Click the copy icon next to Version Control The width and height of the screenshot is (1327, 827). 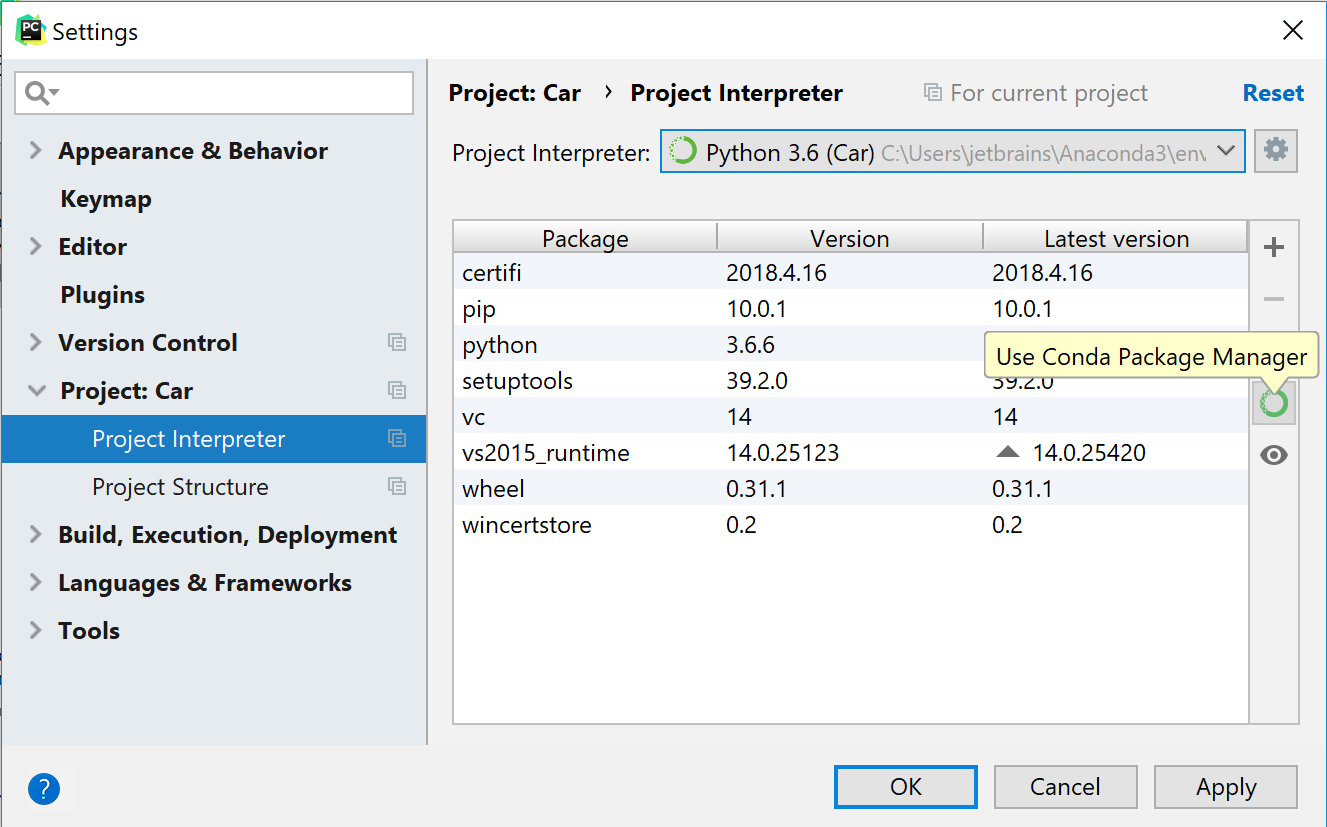(397, 342)
